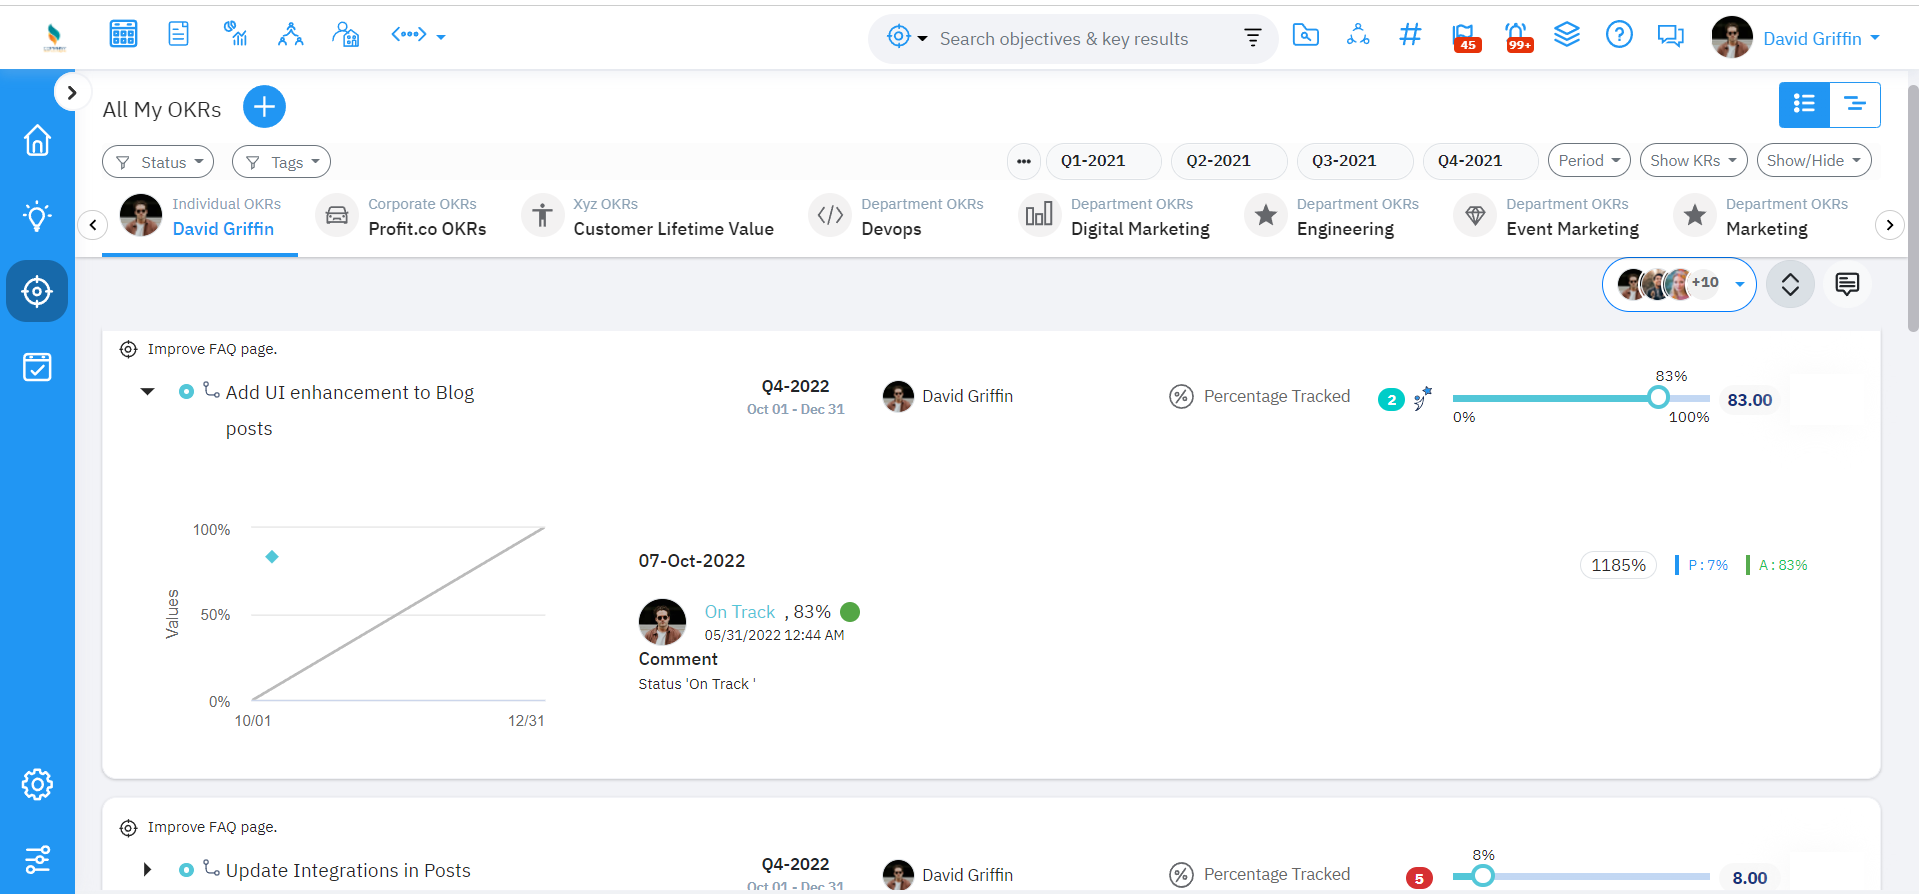The height and width of the screenshot is (894, 1919).
Task: Select the Profit.co OKRs corporate tab
Action: pyautogui.click(x=427, y=229)
